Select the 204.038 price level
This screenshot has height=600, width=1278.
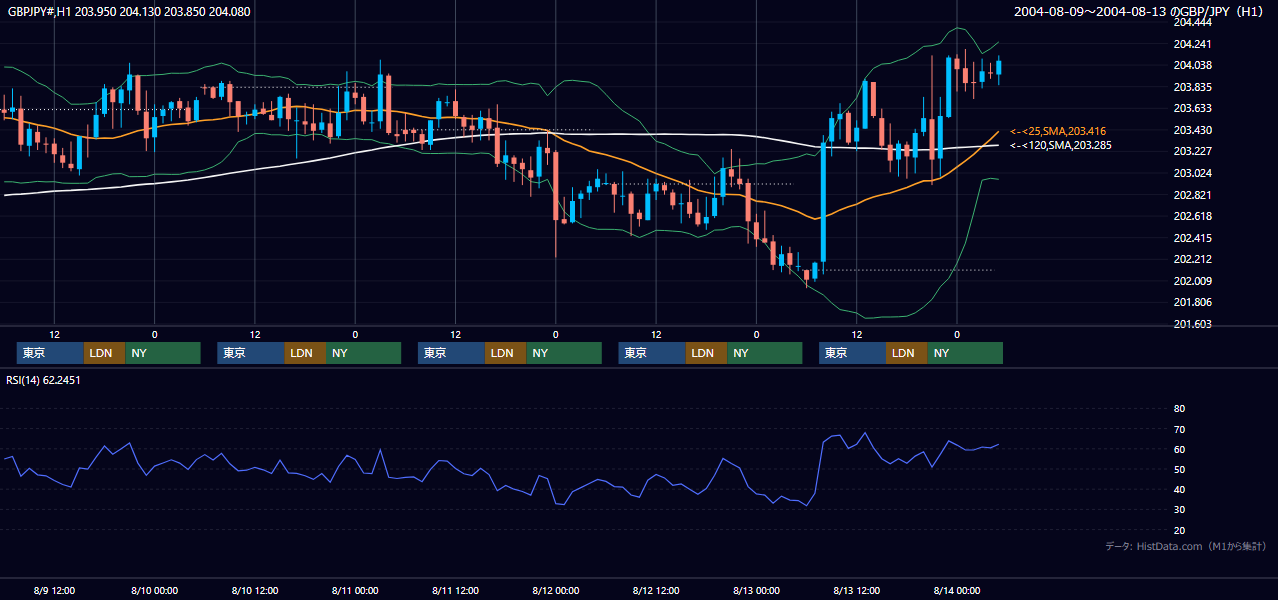point(1194,65)
